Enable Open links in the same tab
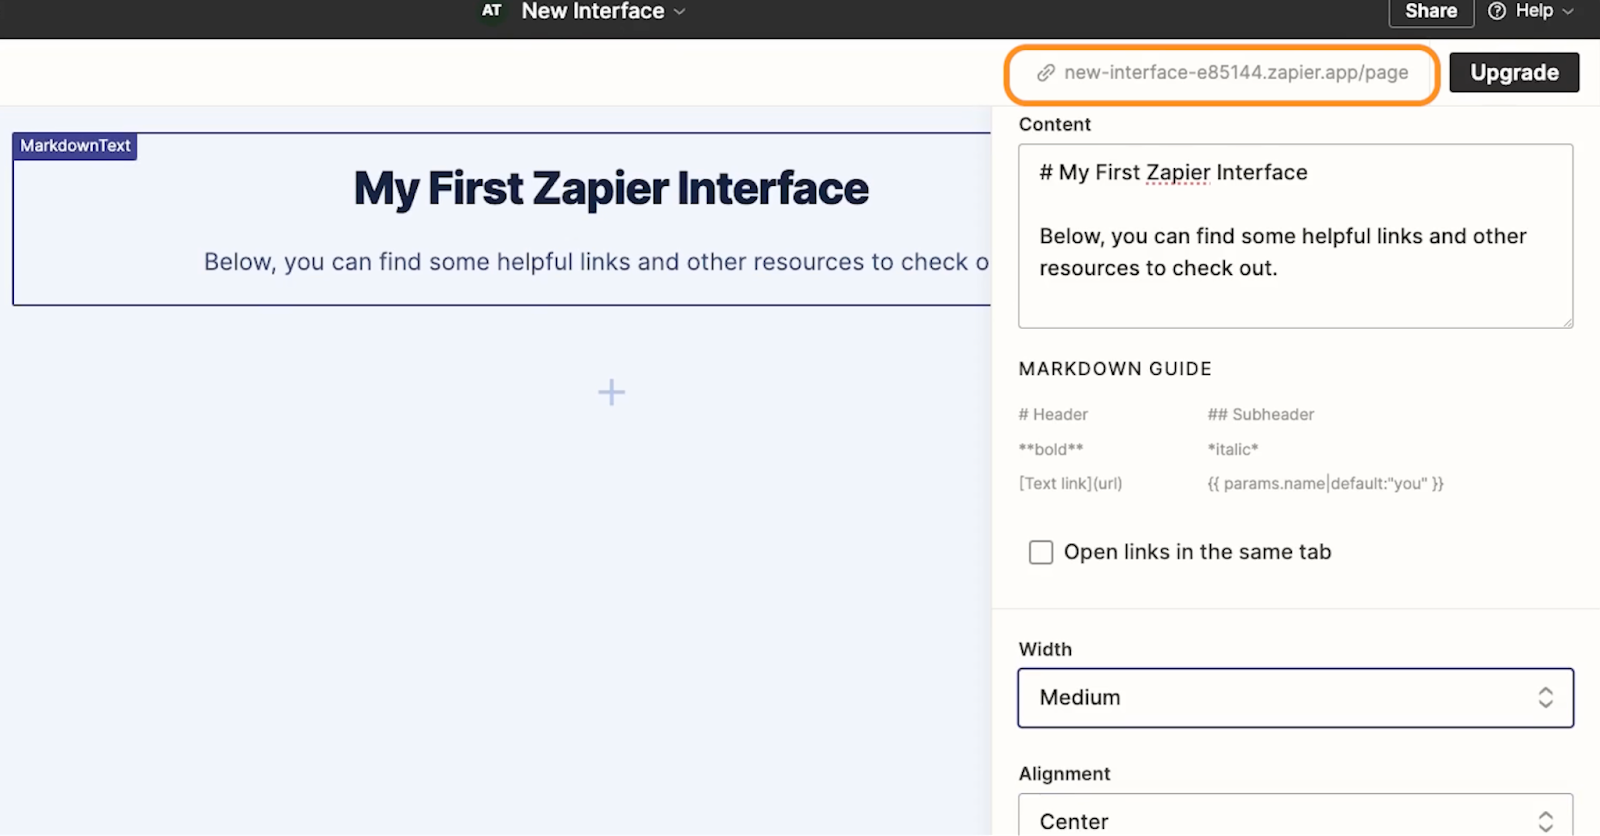The image size is (1600, 836). point(1041,552)
